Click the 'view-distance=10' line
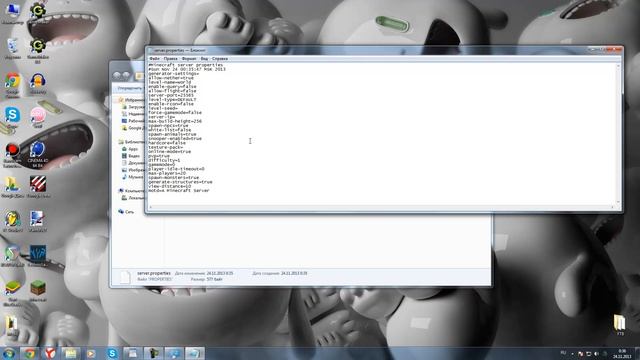 (169, 186)
